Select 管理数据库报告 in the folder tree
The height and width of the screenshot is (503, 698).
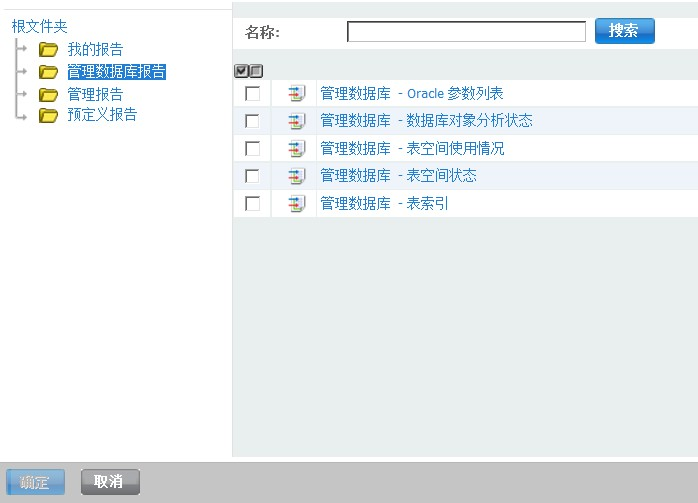117,72
